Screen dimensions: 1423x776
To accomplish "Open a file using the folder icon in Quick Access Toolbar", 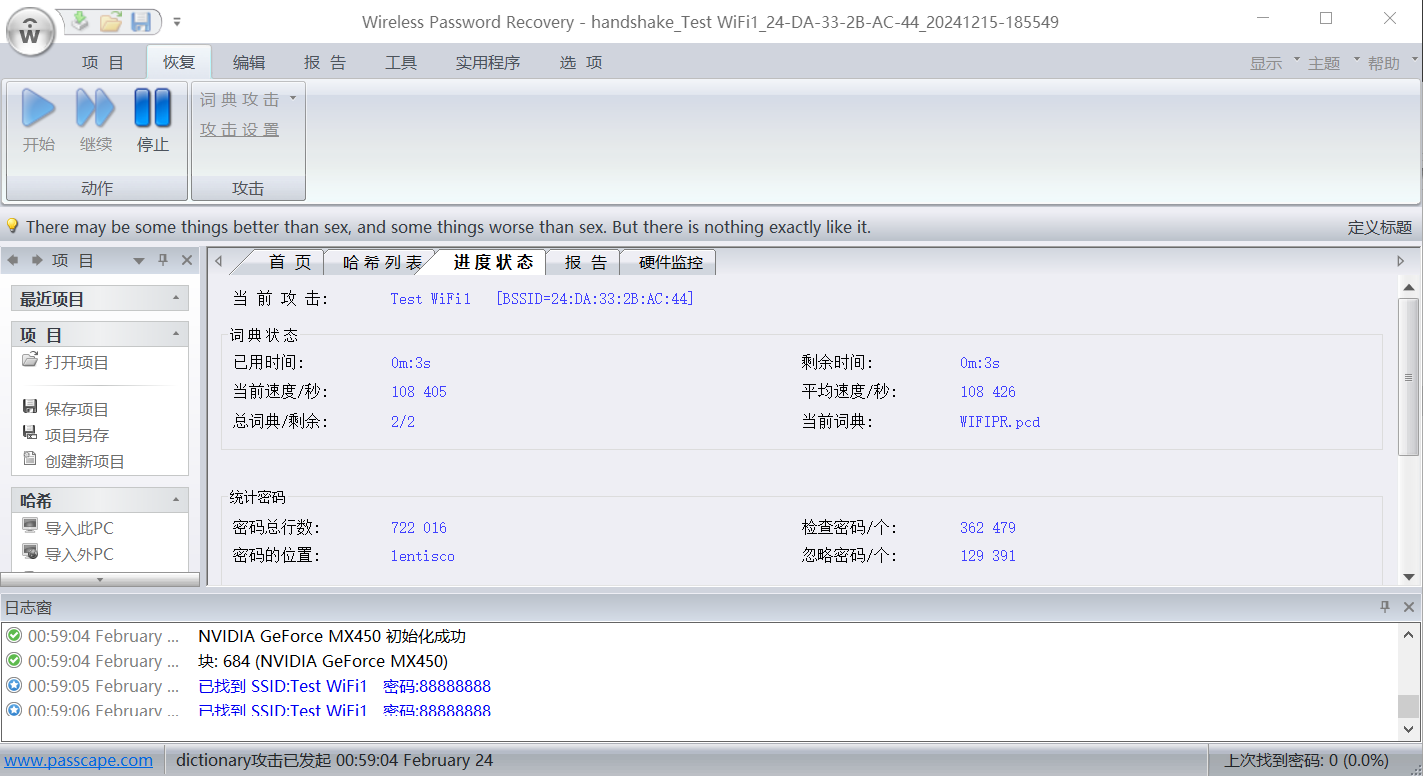I will 110,21.
